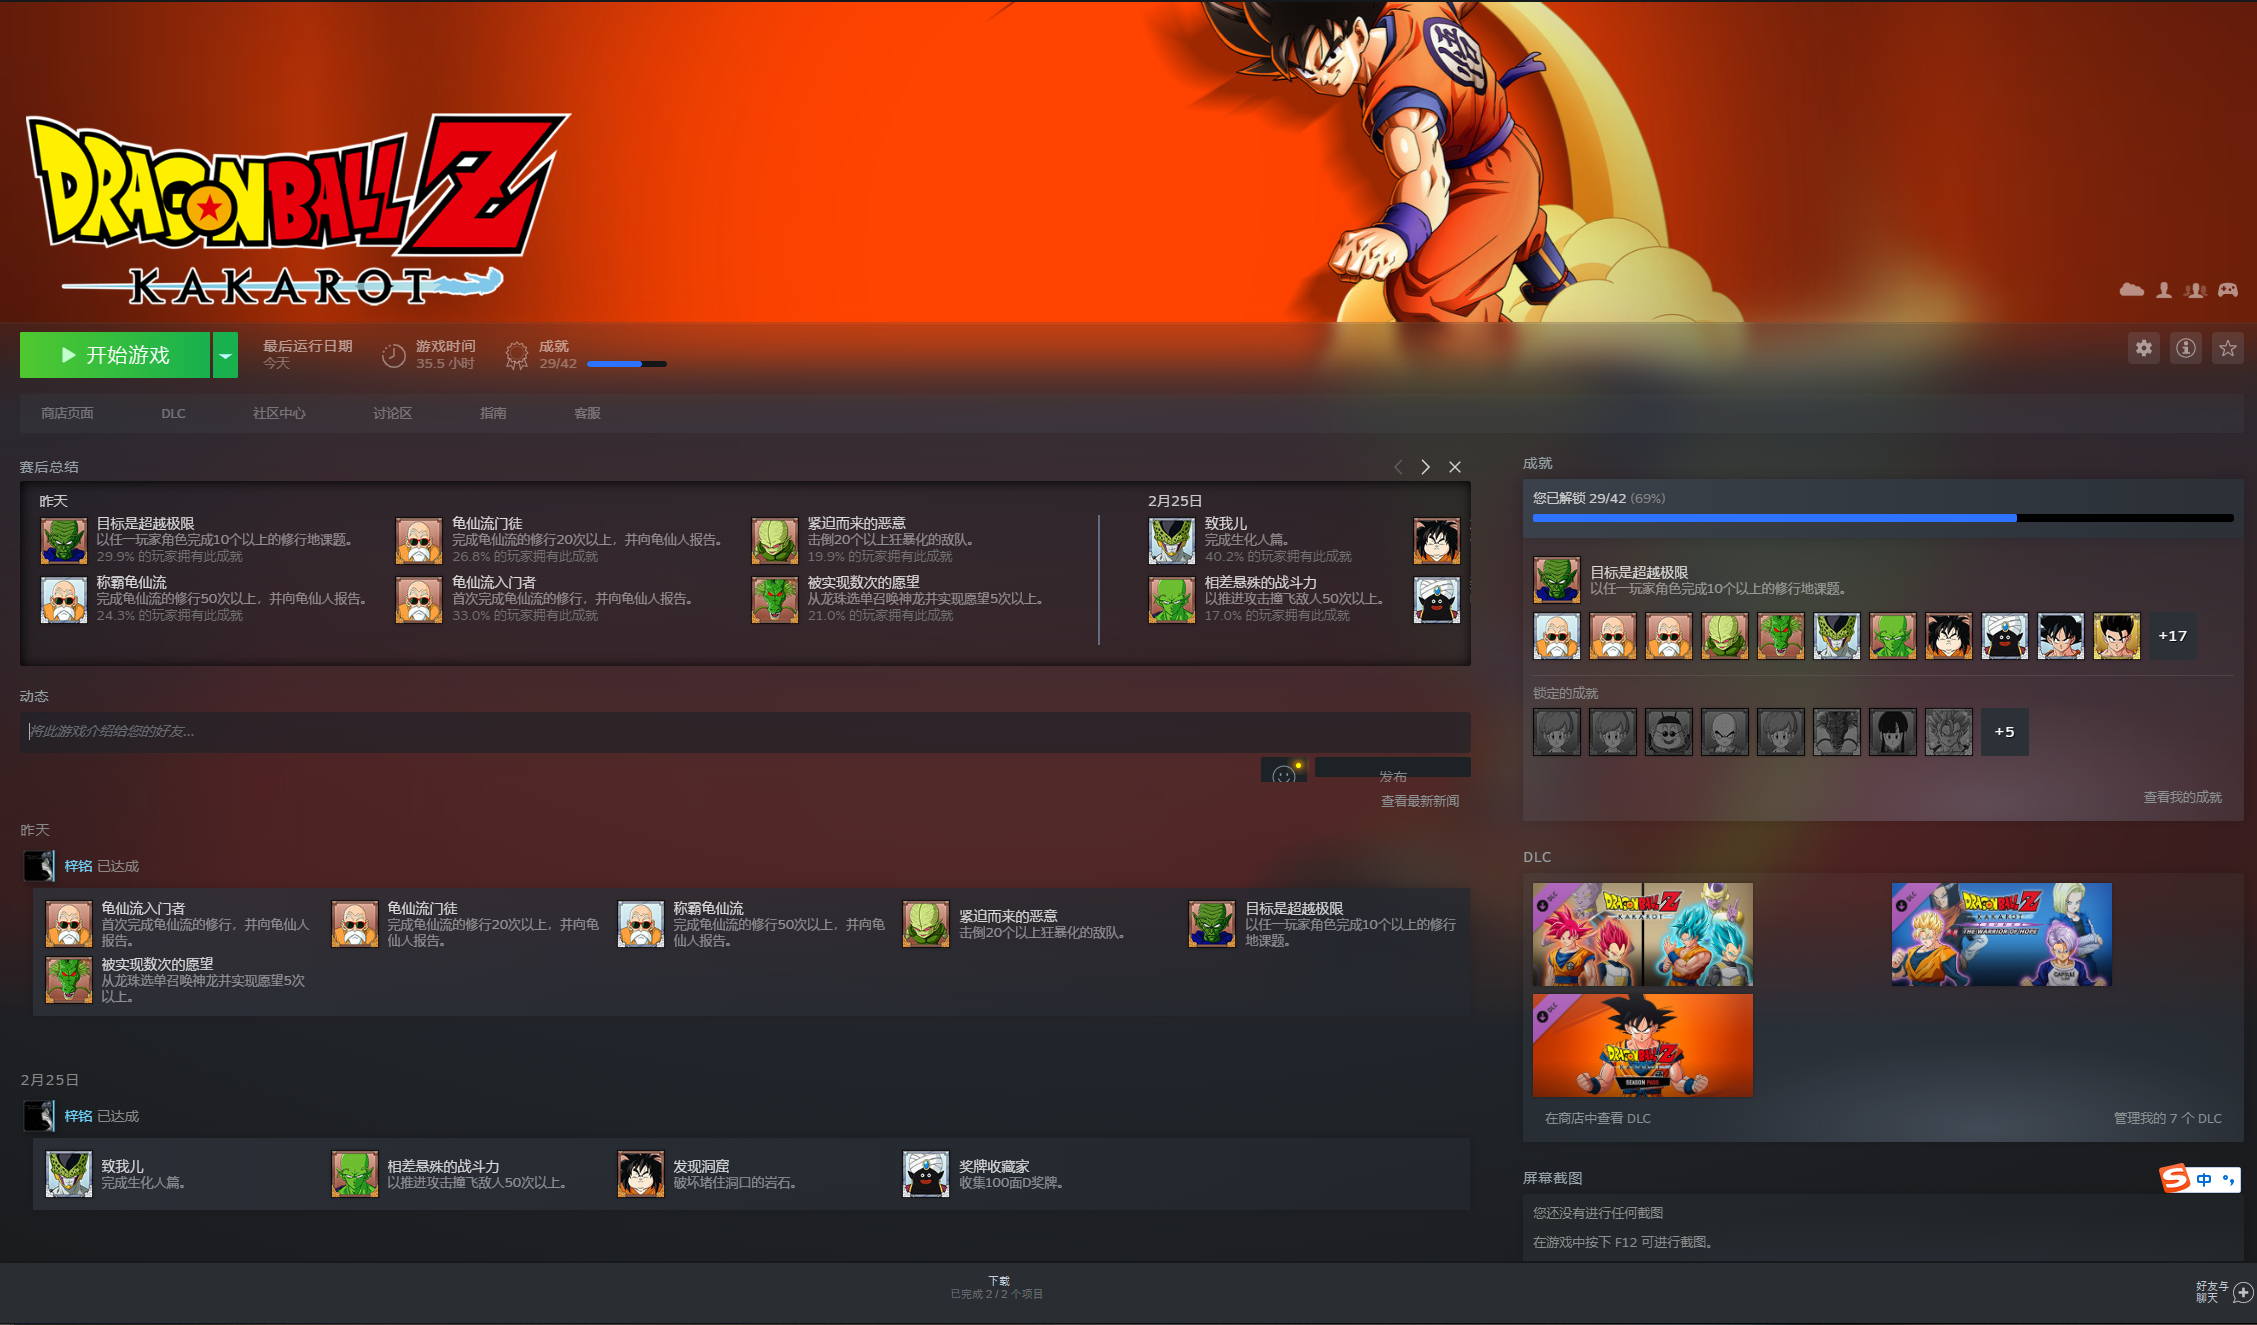Go to next post-game summary page
This screenshot has width=2257, height=1325.
(1426, 467)
